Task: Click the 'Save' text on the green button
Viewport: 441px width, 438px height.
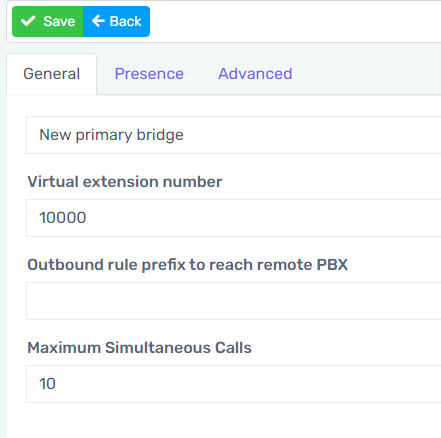Action: pyautogui.click(x=59, y=21)
